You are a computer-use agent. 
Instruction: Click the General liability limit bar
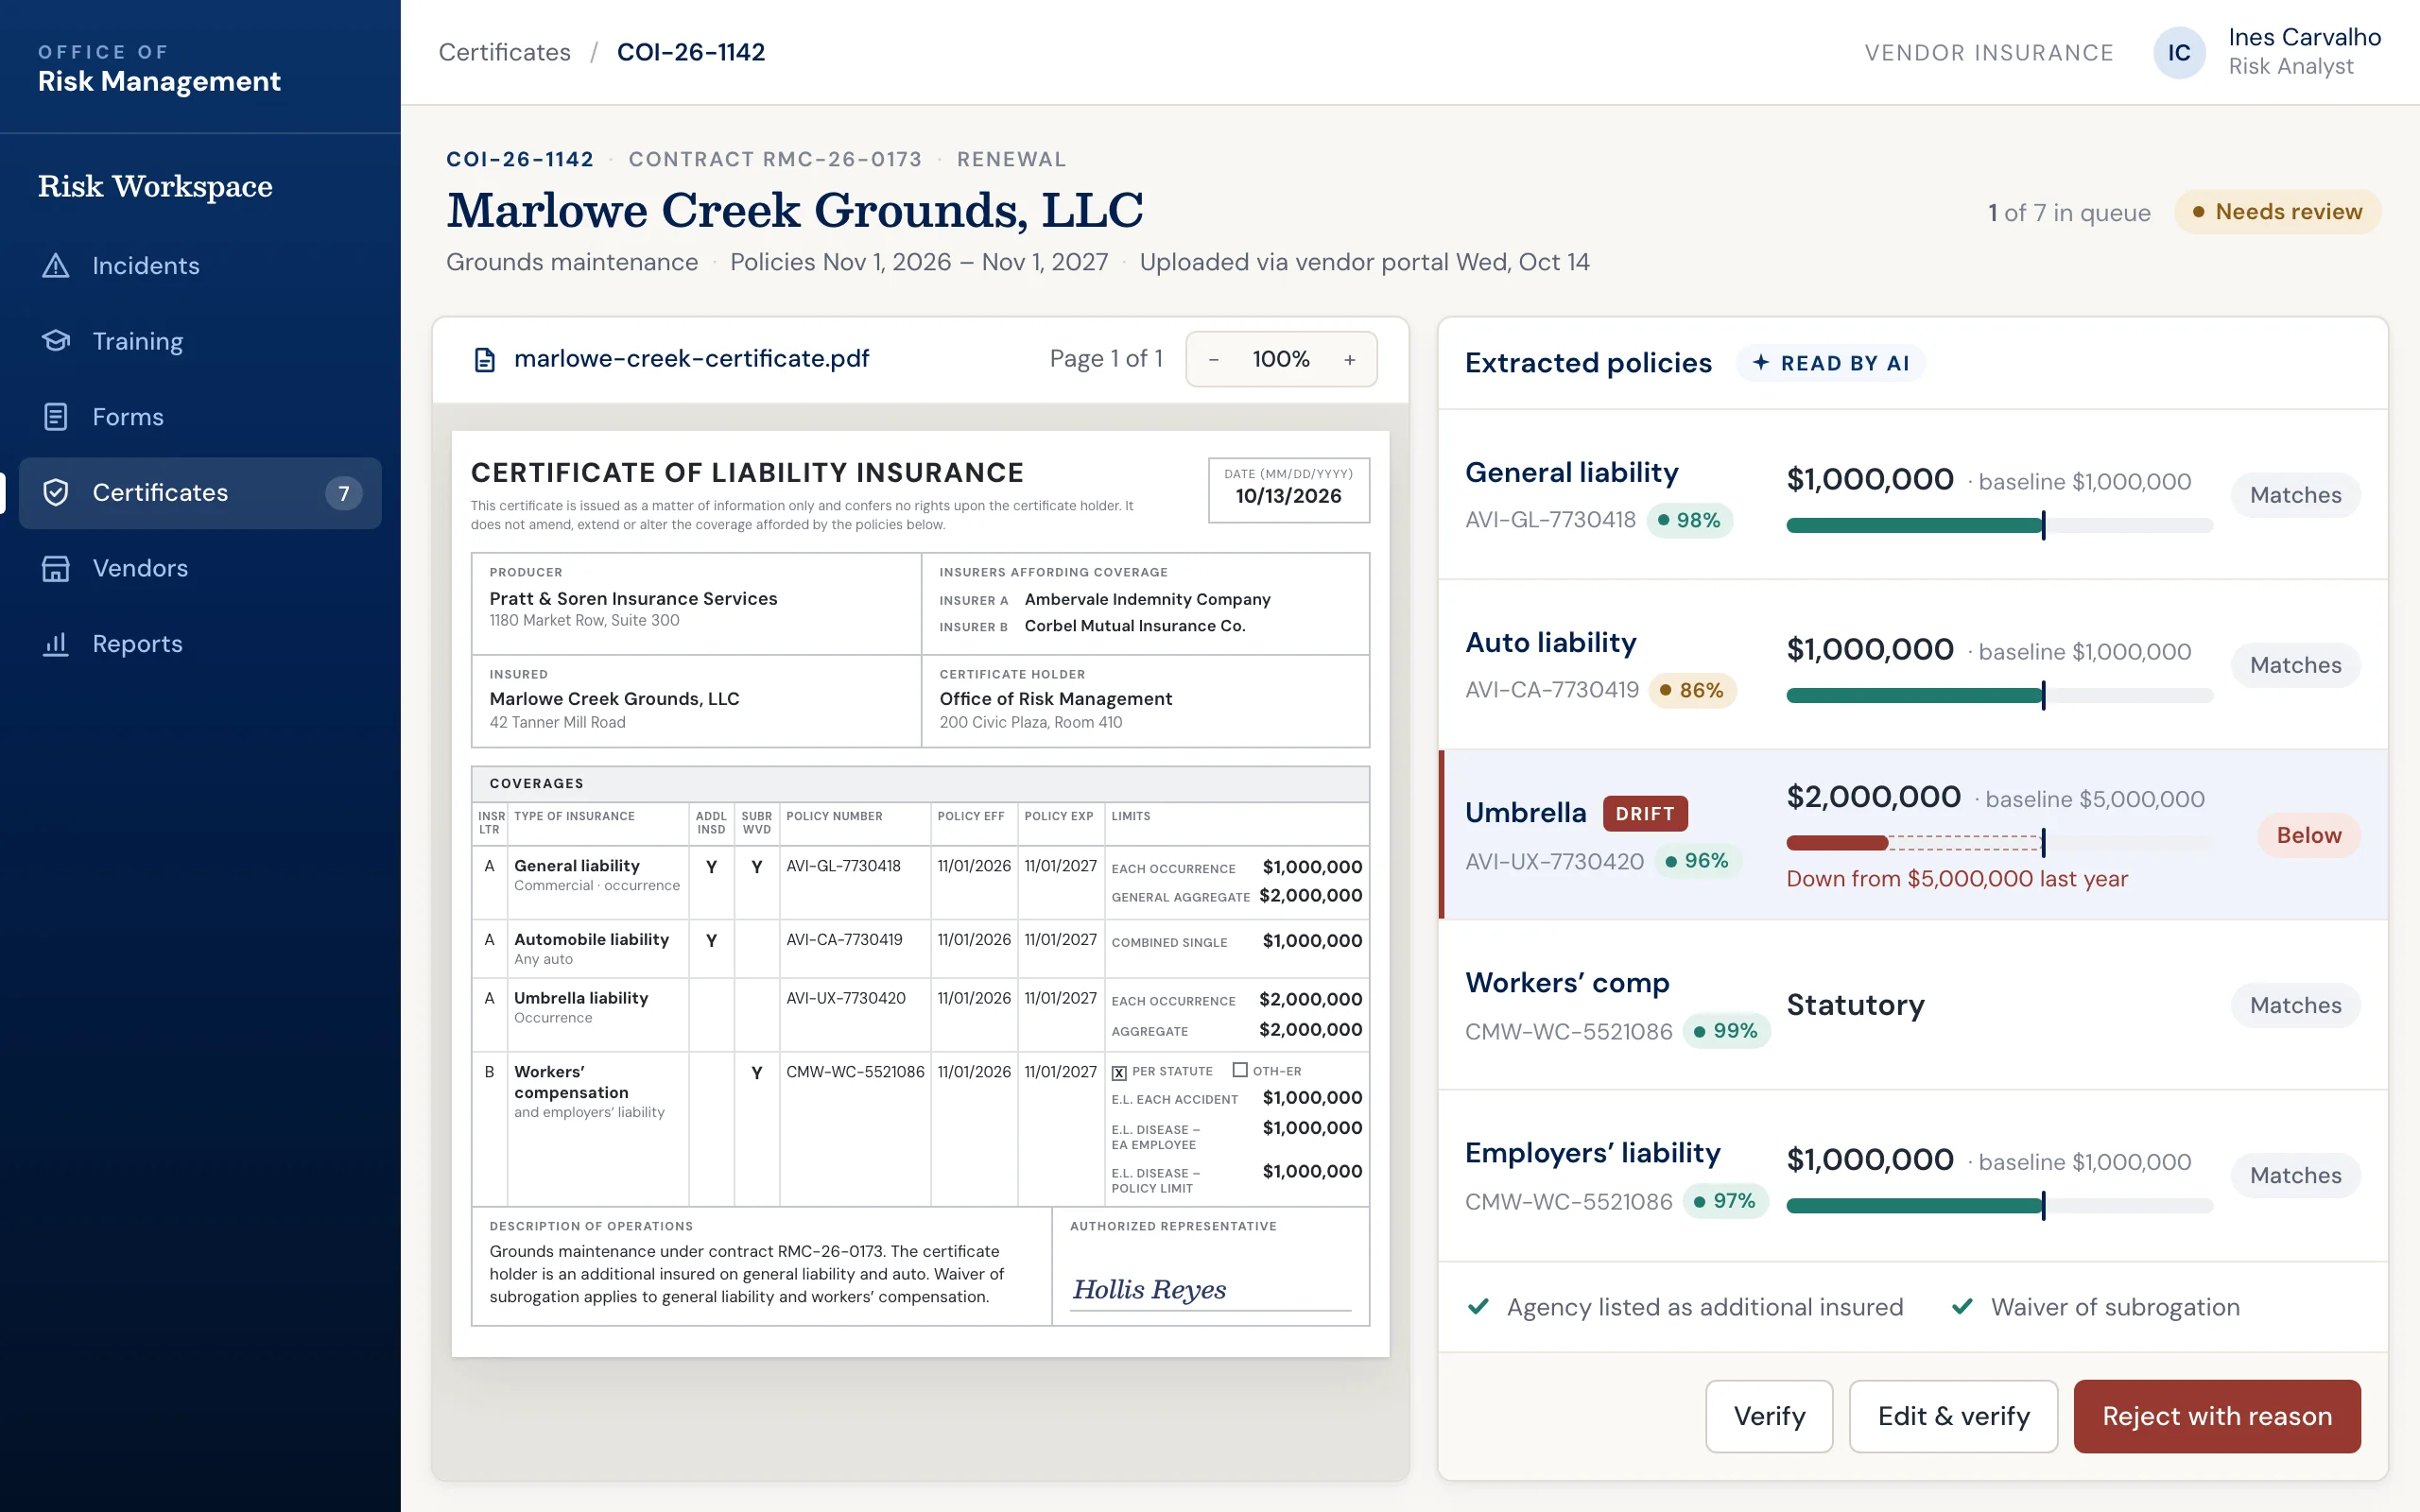pos(1999,526)
